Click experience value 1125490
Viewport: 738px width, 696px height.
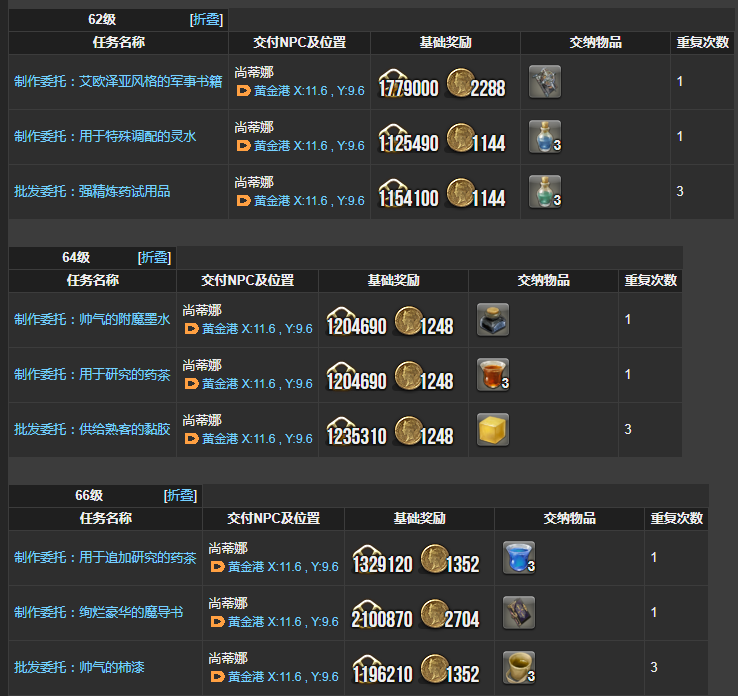coord(409,144)
